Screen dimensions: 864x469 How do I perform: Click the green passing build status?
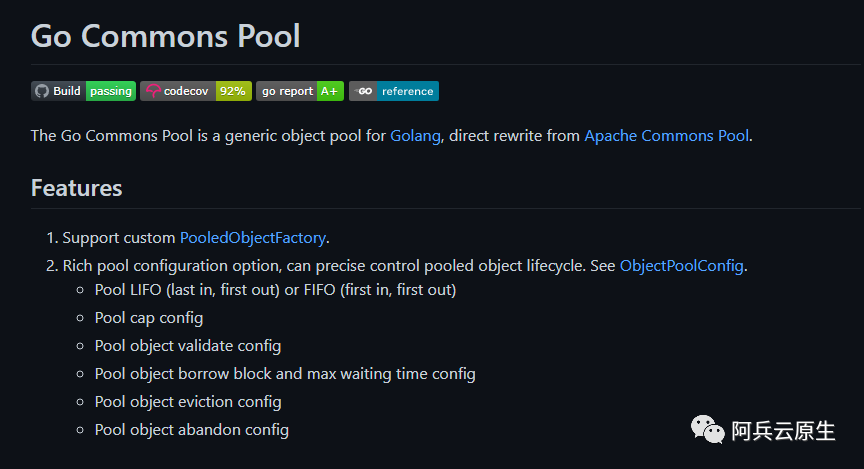pos(111,91)
